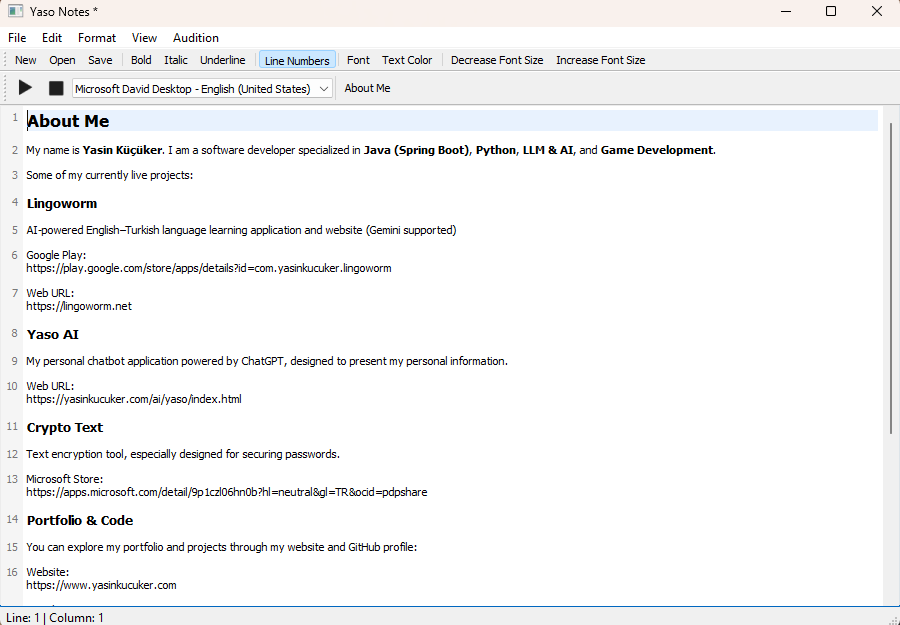Open the Audition menu
The width and height of the screenshot is (900, 625).
pyautogui.click(x=196, y=38)
